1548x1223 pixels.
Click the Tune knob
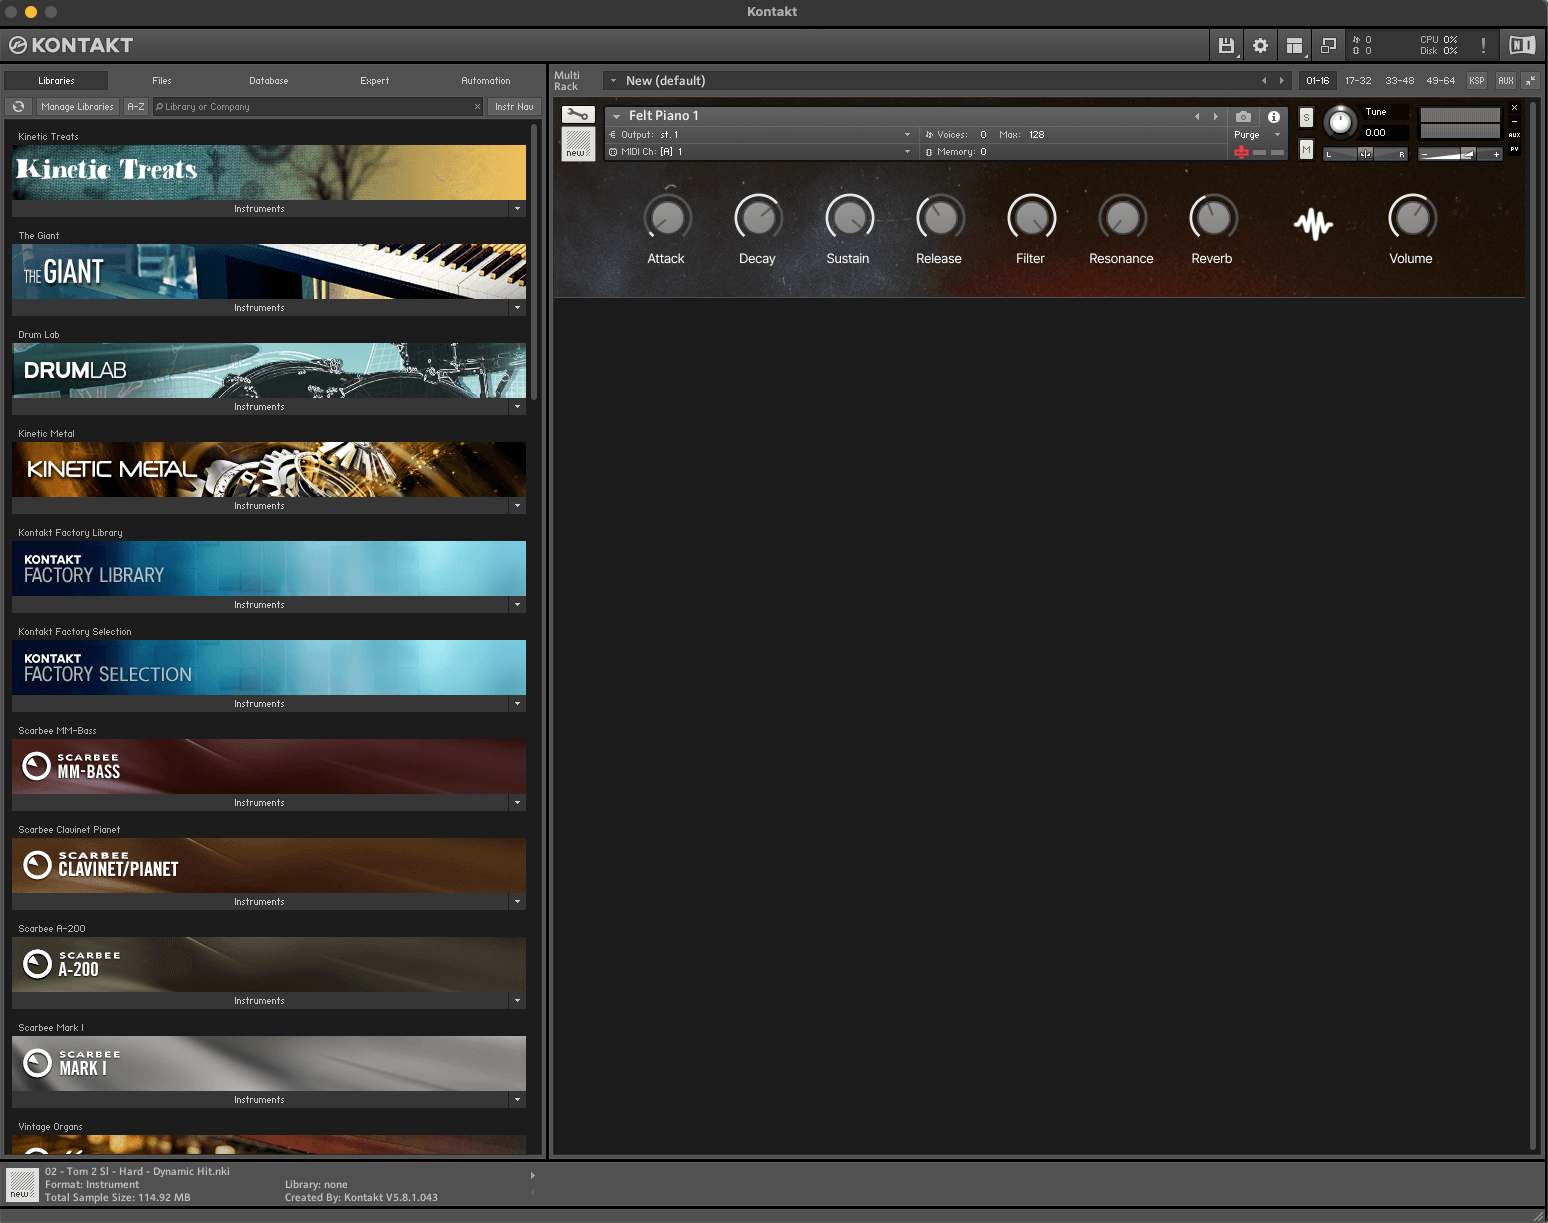[1340, 123]
